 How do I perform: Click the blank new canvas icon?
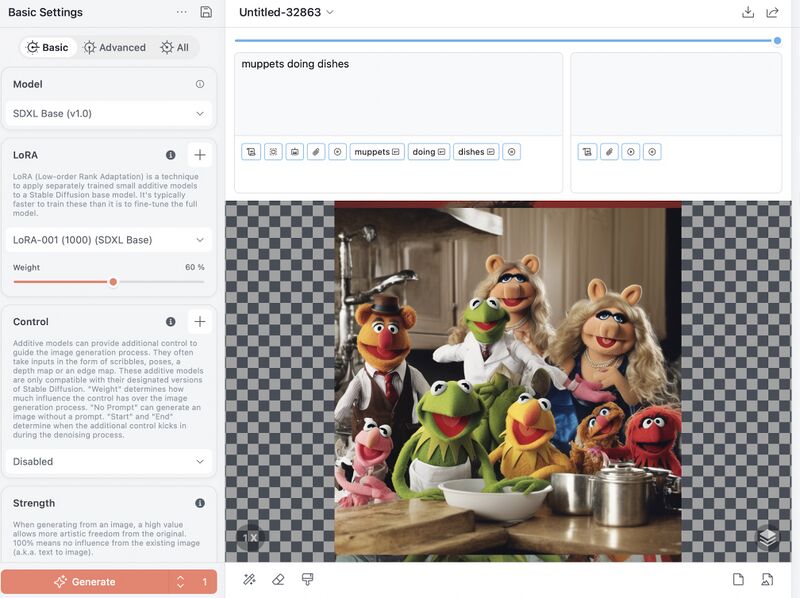point(738,580)
